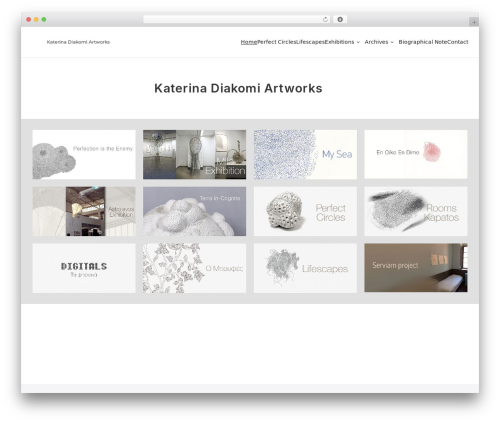The height and width of the screenshot is (423, 500).
Task: Open the Contact page link
Action: (458, 42)
